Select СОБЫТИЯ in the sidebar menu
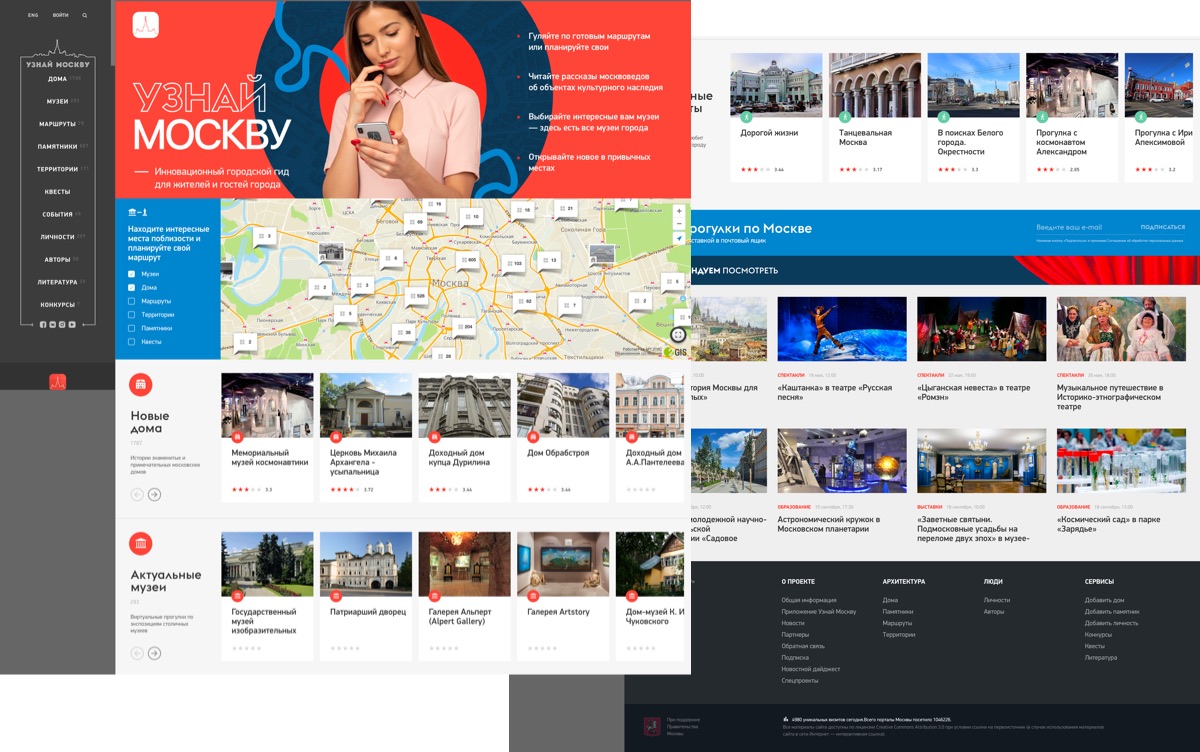This screenshot has height=752, width=1200. 57,214
